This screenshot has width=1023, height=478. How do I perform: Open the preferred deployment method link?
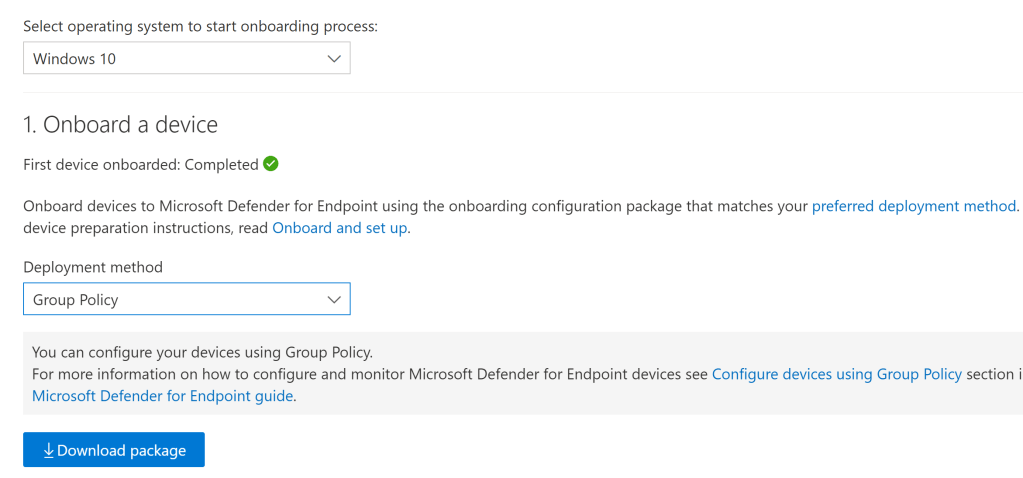click(x=913, y=206)
